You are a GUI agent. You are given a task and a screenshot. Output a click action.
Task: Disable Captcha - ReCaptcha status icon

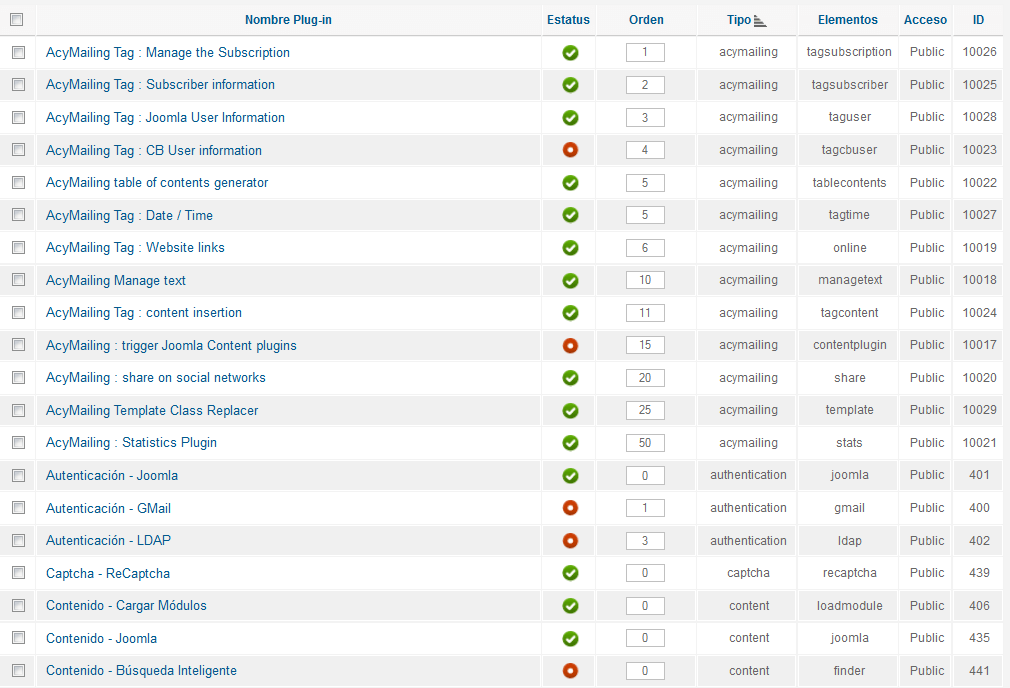tap(570, 573)
